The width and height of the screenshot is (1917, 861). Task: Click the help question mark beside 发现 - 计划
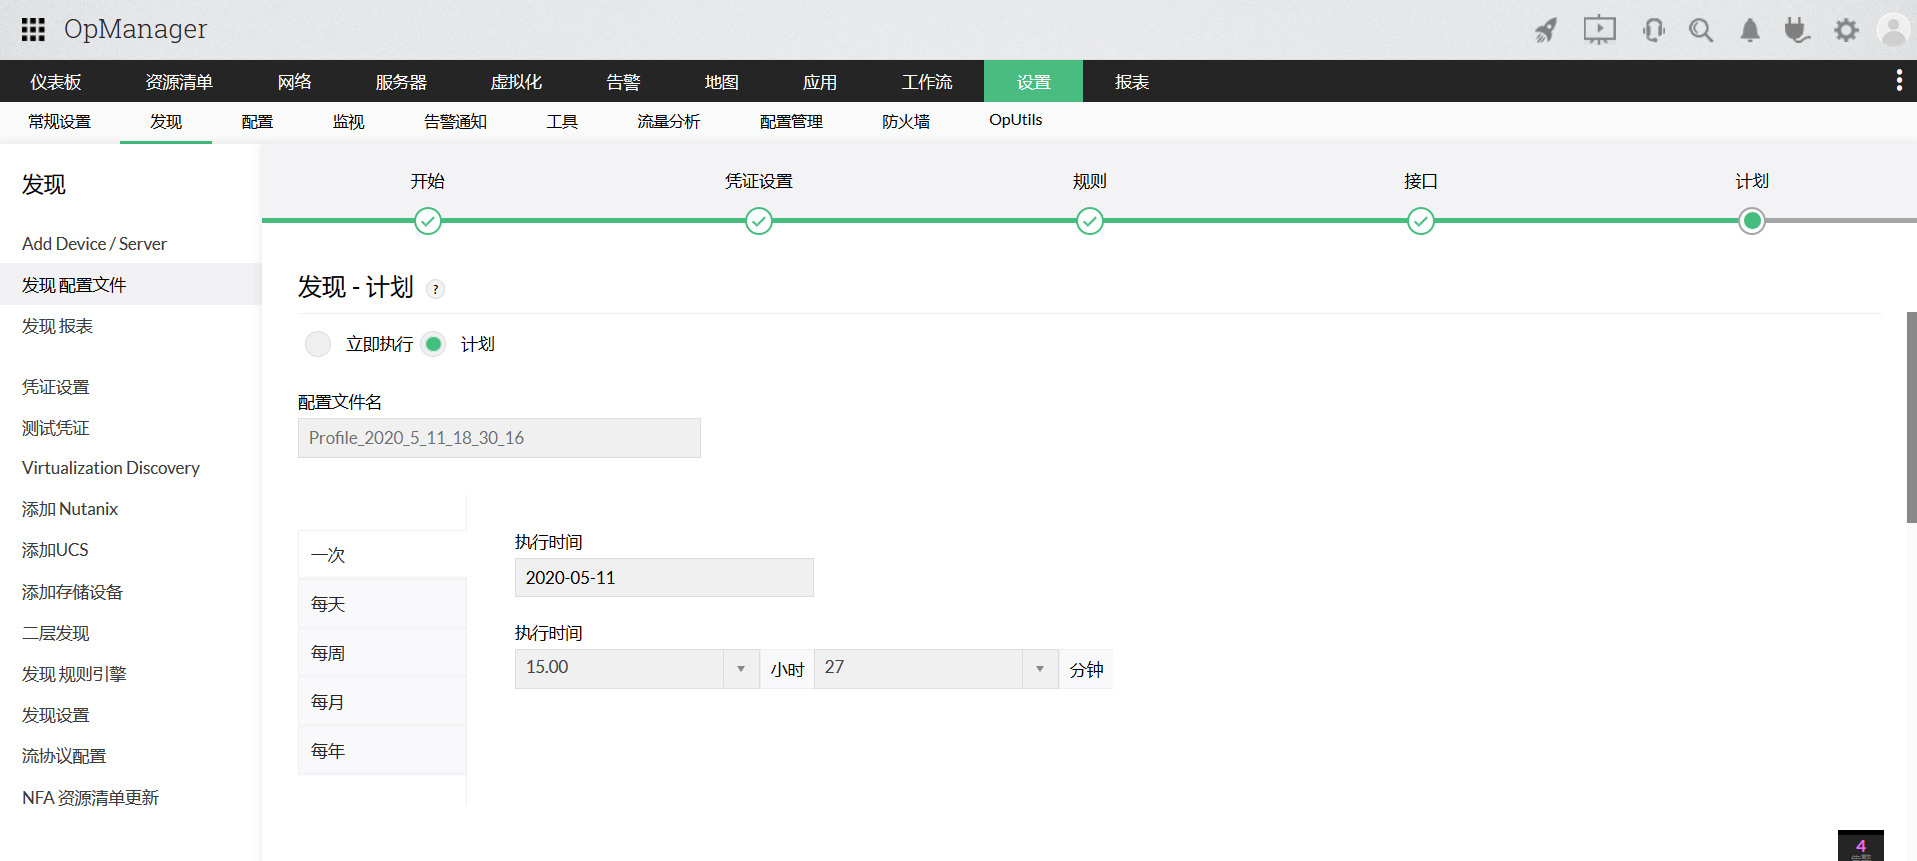pyautogui.click(x=435, y=289)
